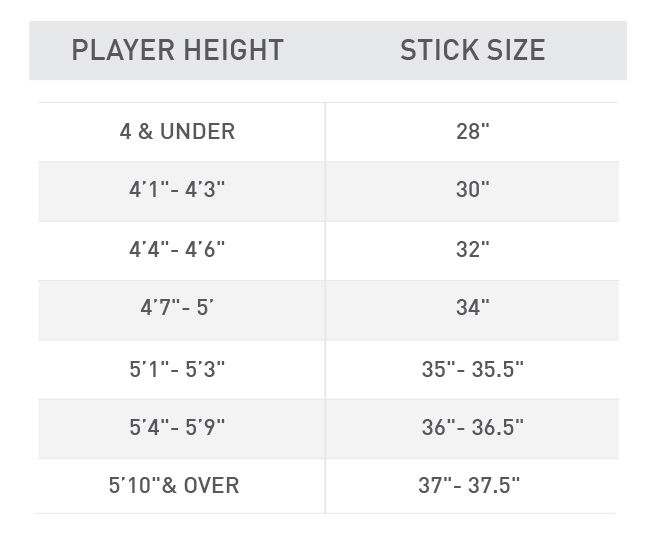Select the 4'4"- 4'6" height cell
This screenshot has height=540, width=656.
[x=177, y=250]
